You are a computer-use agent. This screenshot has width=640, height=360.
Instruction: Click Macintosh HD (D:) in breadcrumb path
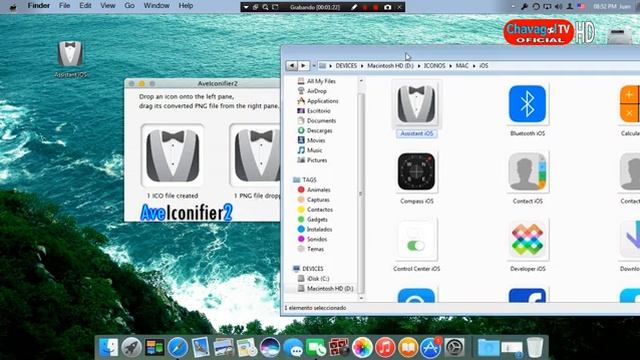[390, 66]
